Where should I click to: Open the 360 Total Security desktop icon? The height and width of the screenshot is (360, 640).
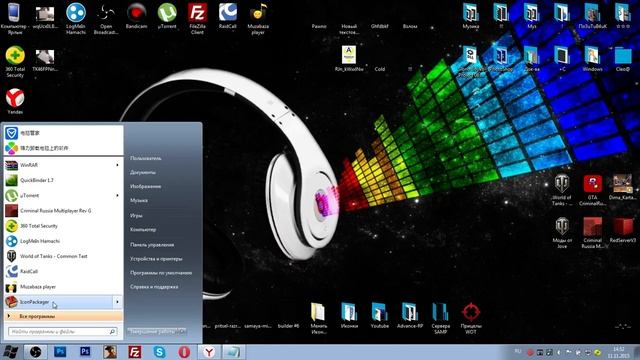click(x=15, y=61)
